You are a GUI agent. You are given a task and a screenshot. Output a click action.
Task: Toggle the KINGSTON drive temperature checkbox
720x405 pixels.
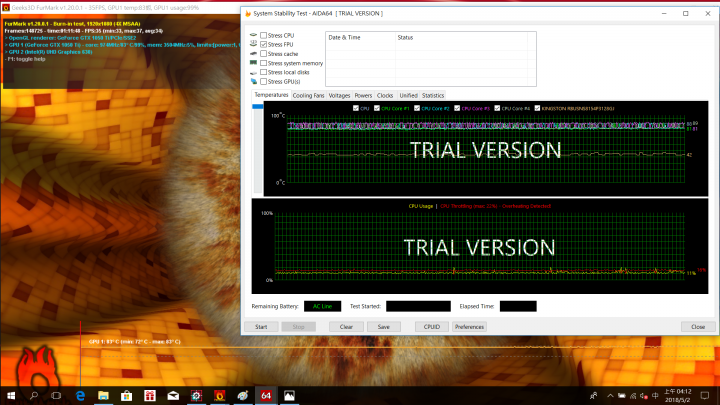coord(537,108)
